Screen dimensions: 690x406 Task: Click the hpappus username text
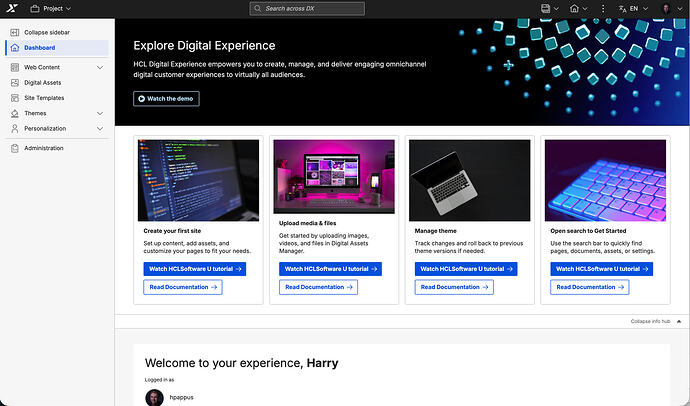[182, 397]
